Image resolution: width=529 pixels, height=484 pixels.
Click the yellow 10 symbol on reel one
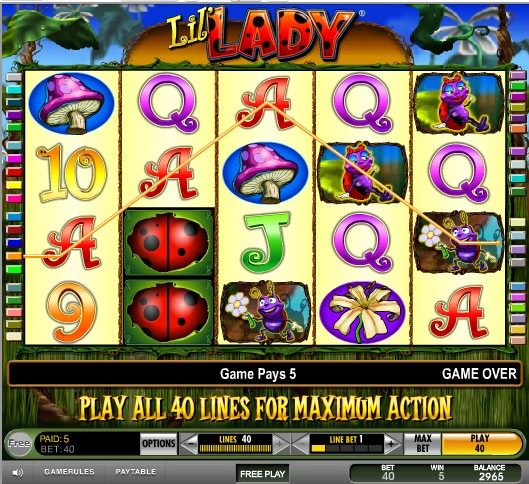pyautogui.click(x=72, y=173)
